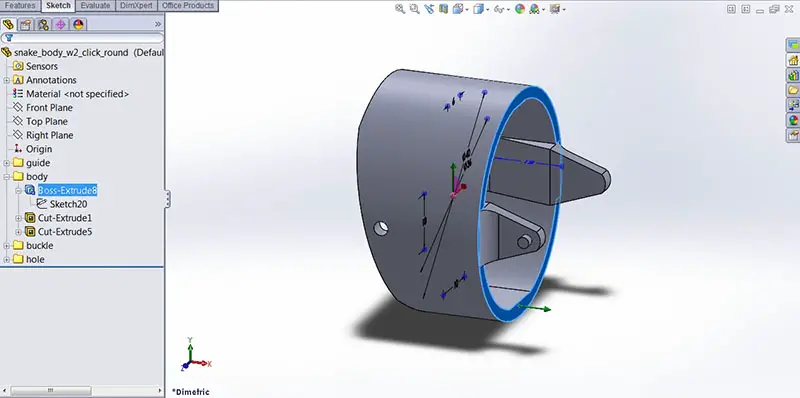800x398 pixels.
Task: Select Sketch20 in the feature tree
Action: 68,204
